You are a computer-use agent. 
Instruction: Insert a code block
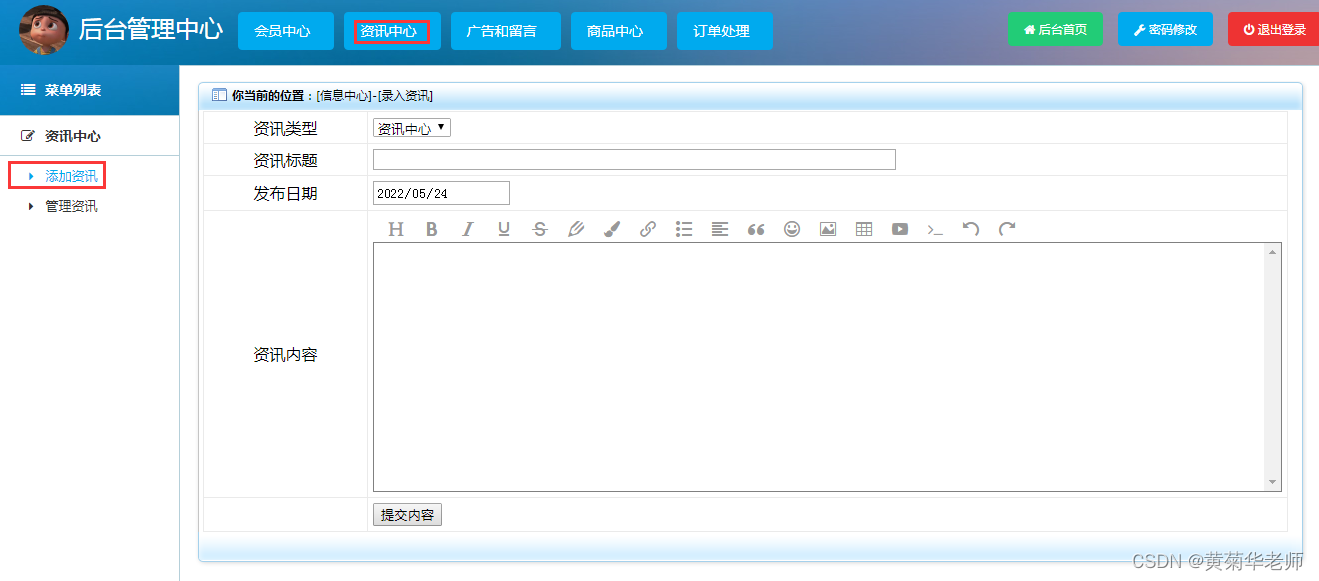point(935,229)
